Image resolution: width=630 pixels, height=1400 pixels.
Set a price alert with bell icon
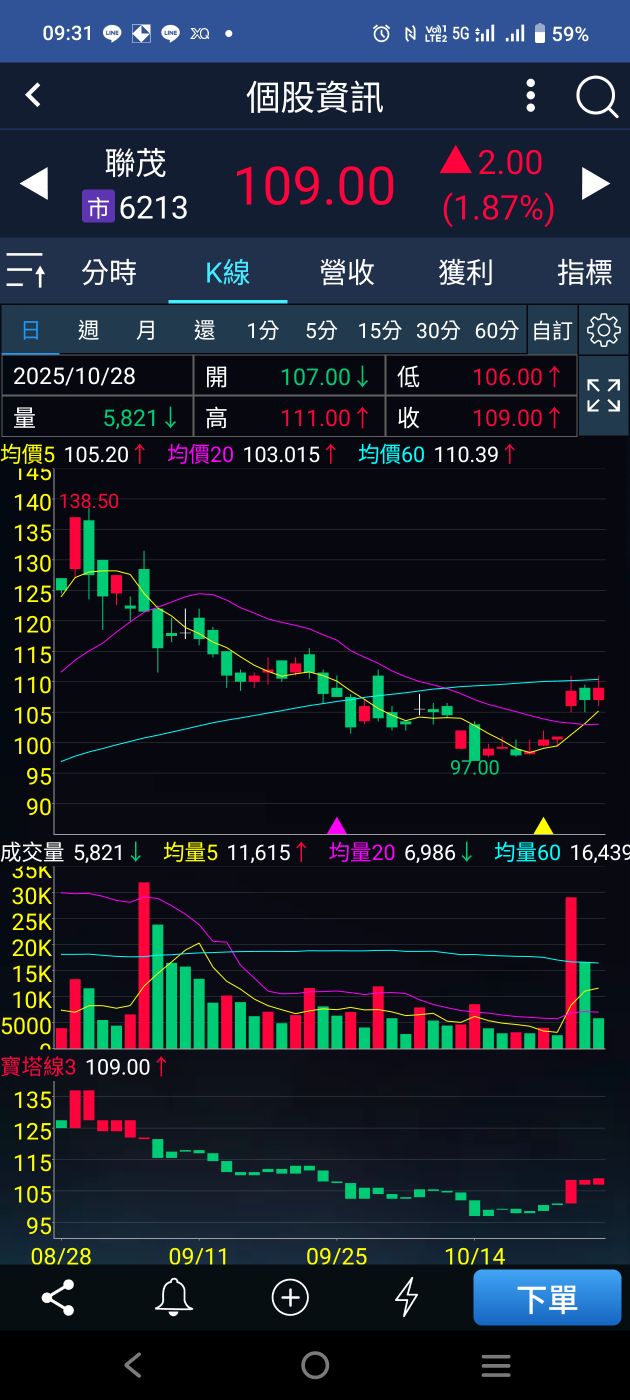(174, 1298)
